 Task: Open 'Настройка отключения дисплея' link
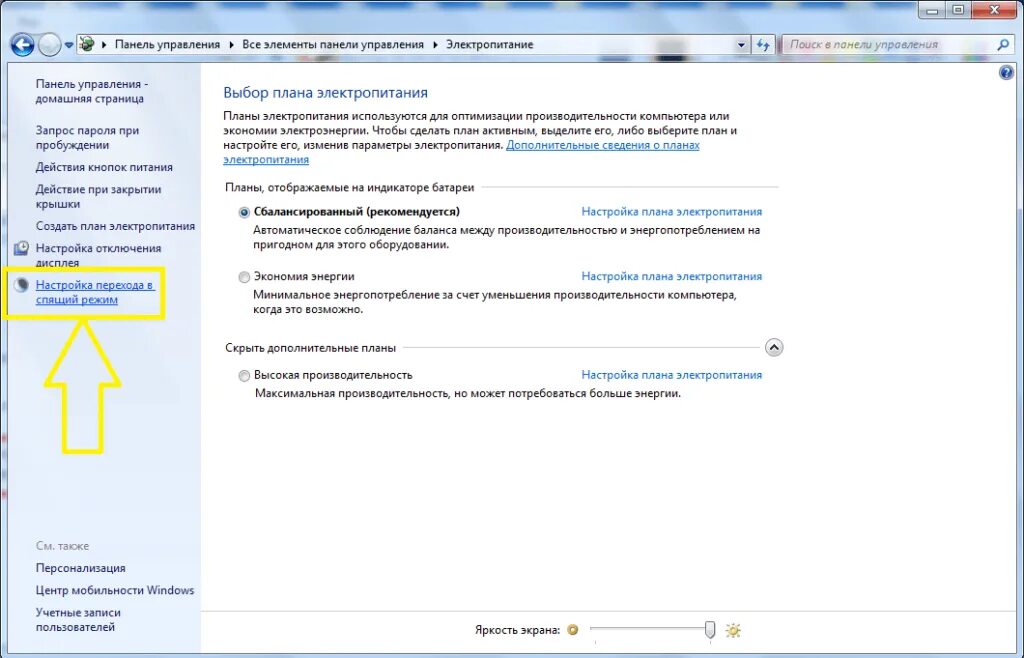click(98, 255)
